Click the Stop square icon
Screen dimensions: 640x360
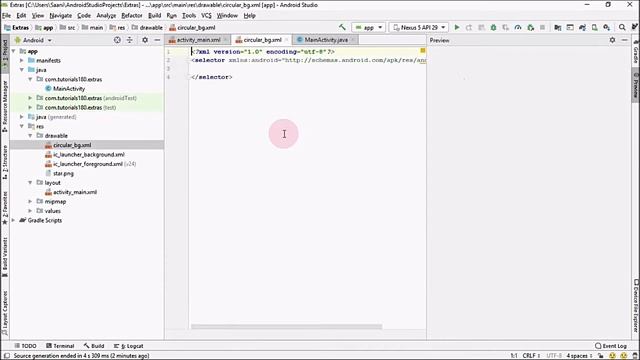[542, 27]
